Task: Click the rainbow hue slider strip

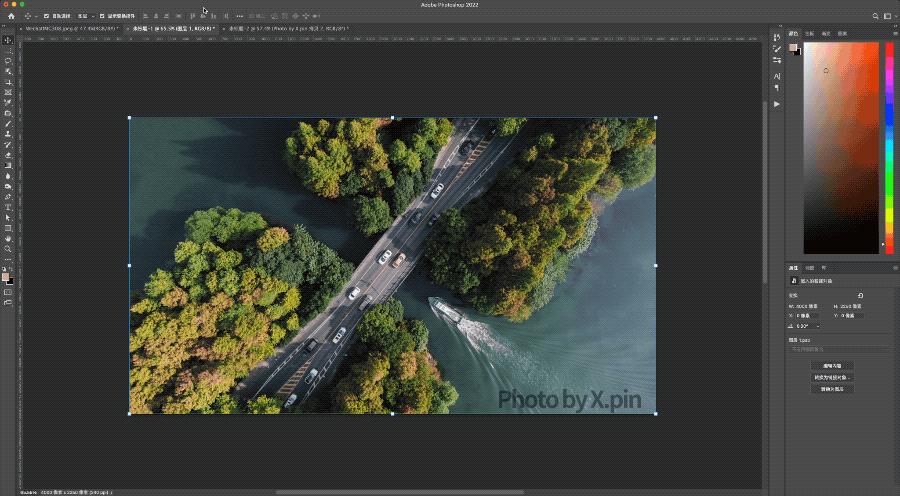Action: (x=888, y=145)
